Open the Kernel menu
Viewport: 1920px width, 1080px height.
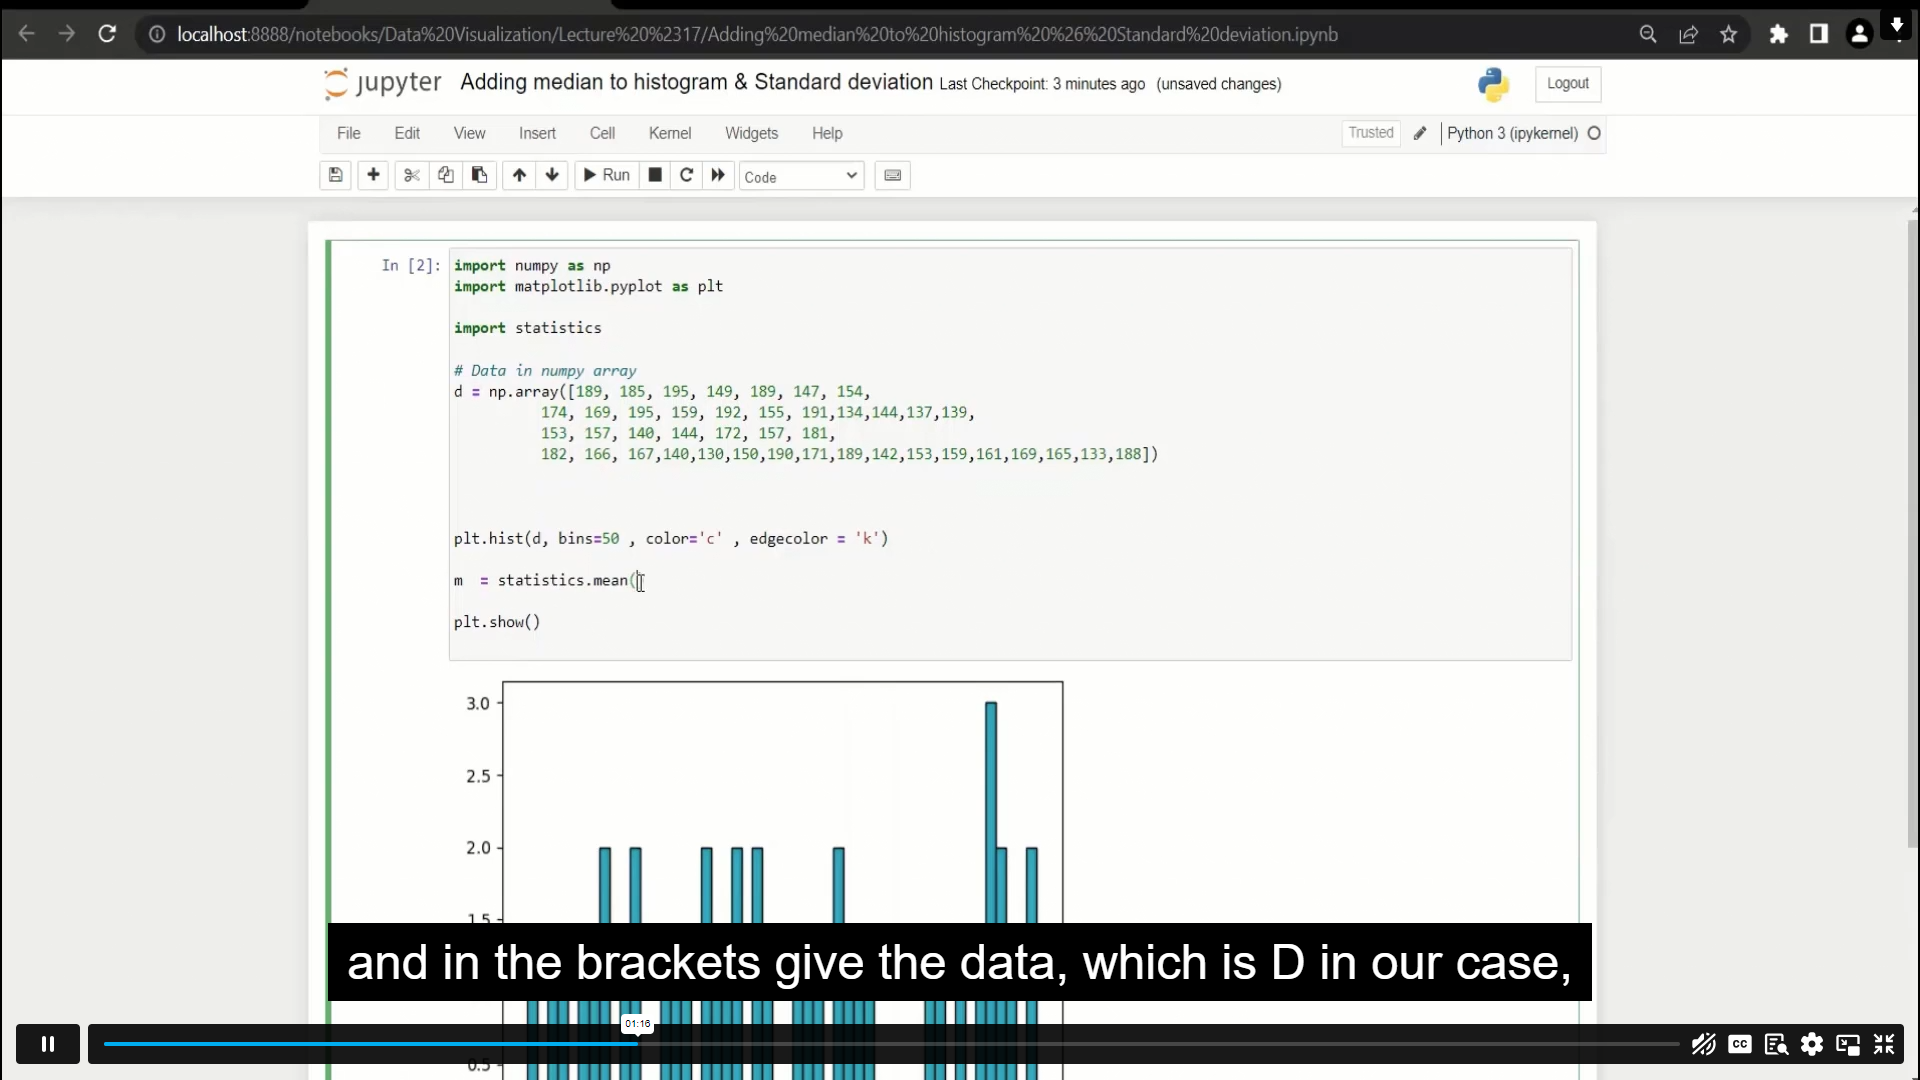(670, 132)
